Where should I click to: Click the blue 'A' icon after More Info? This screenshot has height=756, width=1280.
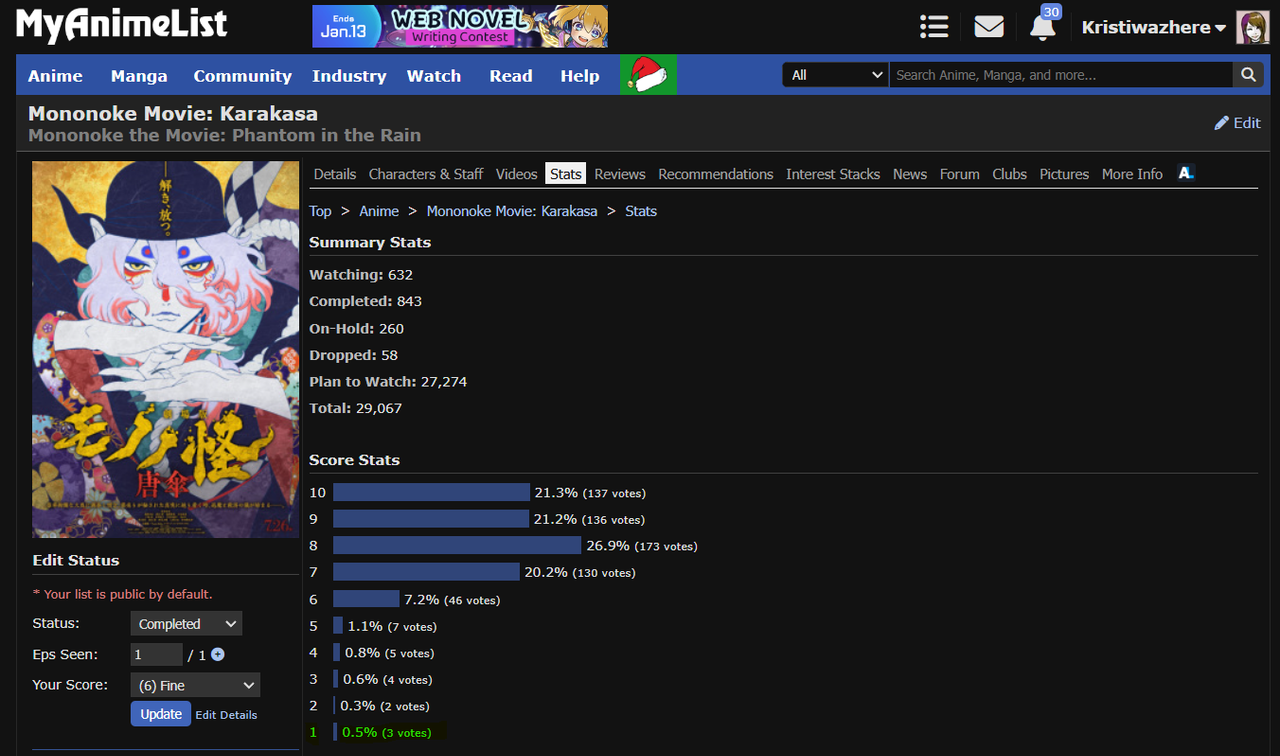tap(1186, 173)
